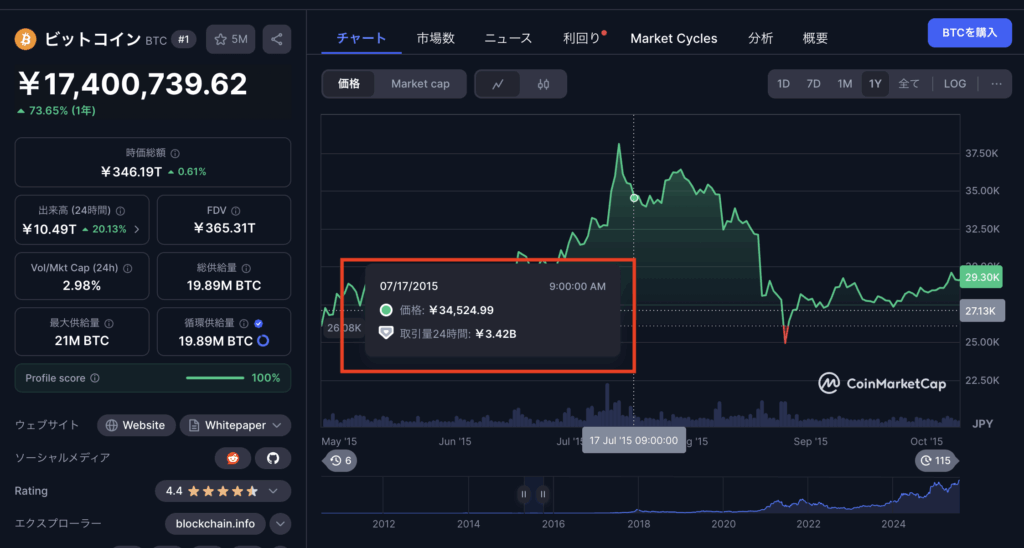The height and width of the screenshot is (548, 1024).
Task: Click the circulating supply progress ring icon
Action: tap(263, 341)
